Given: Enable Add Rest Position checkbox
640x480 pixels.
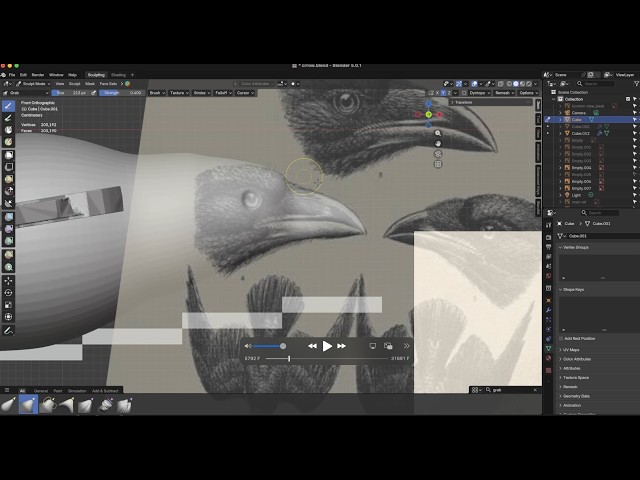Looking at the screenshot, I should [x=562, y=339].
